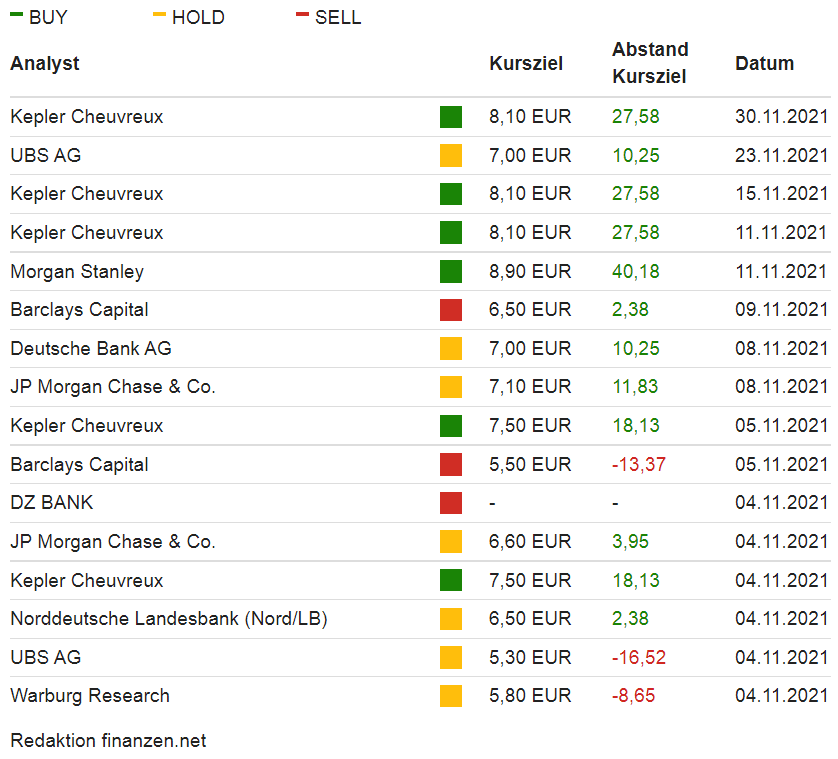Click the yellow square in UBS AG 5,30 EUR row
Image resolution: width=838 pixels, height=759 pixels.
[x=451, y=657]
